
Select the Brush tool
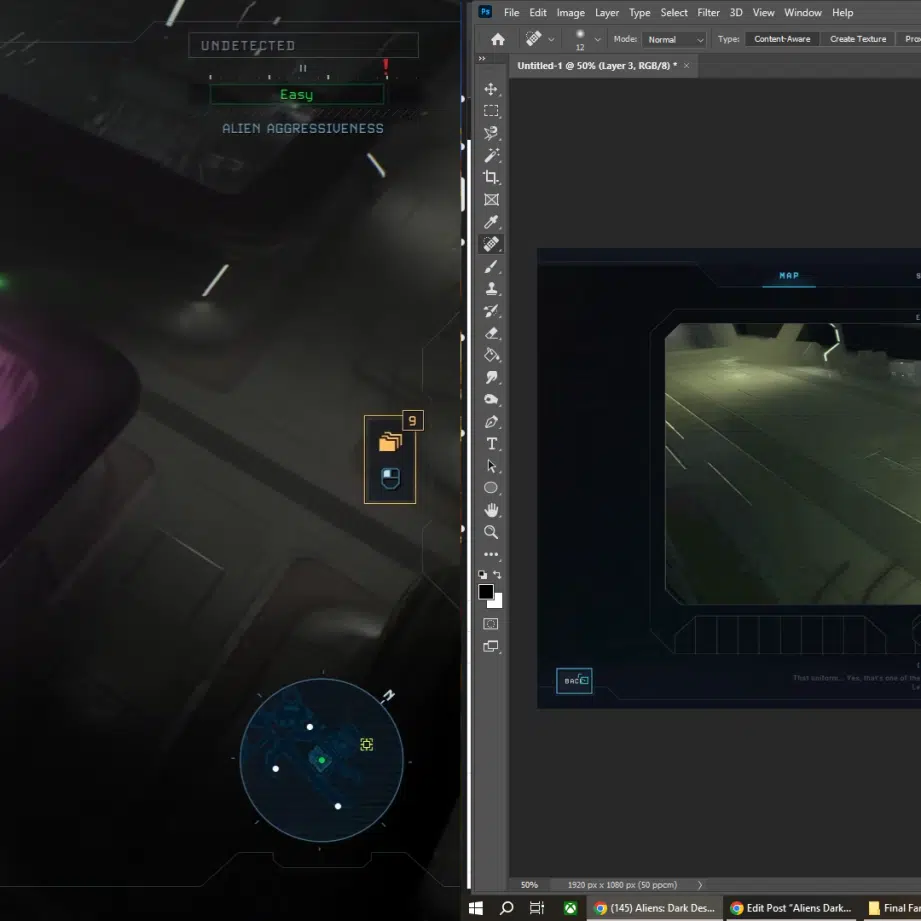[491, 267]
